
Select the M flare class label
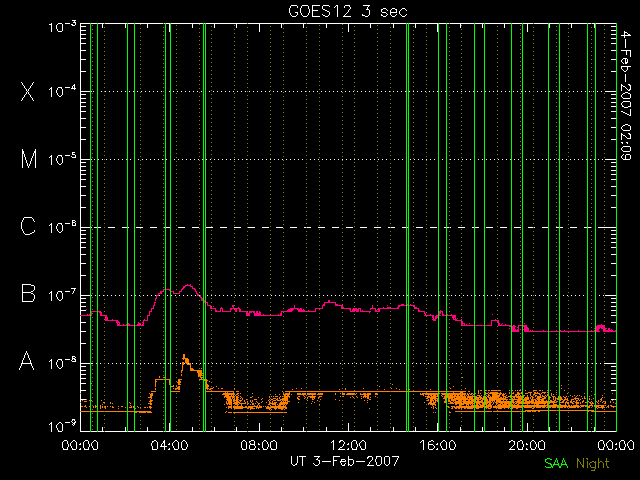[x=29, y=159]
